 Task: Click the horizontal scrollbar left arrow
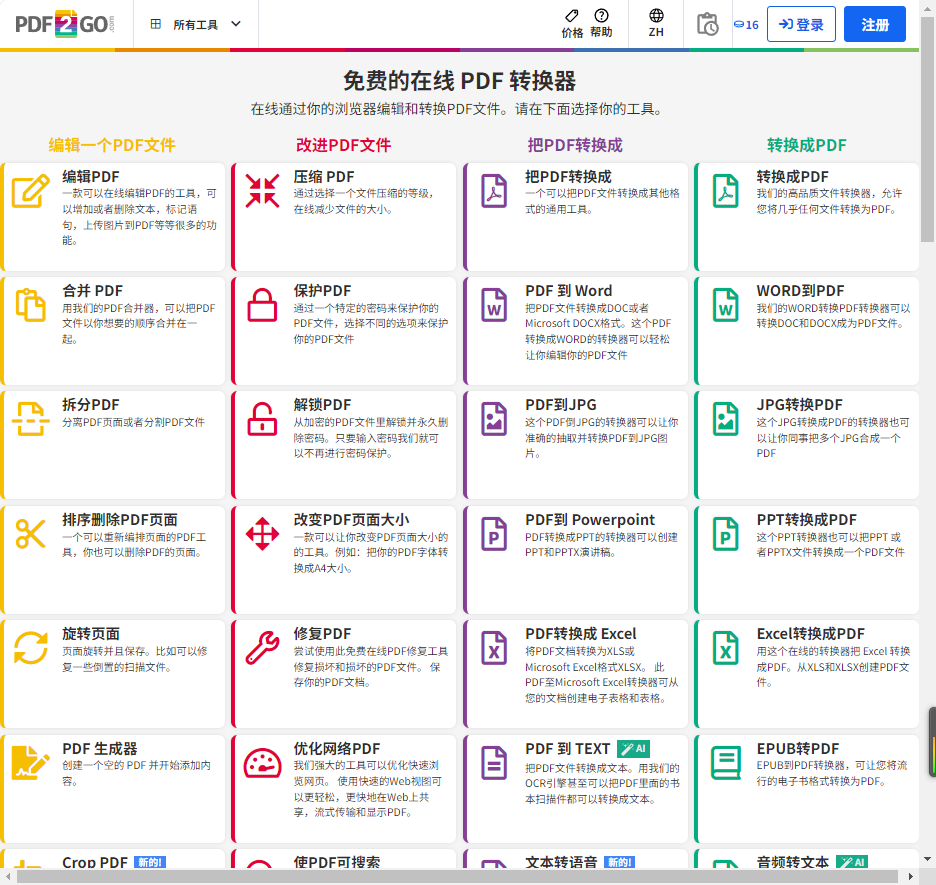click(x=7, y=877)
